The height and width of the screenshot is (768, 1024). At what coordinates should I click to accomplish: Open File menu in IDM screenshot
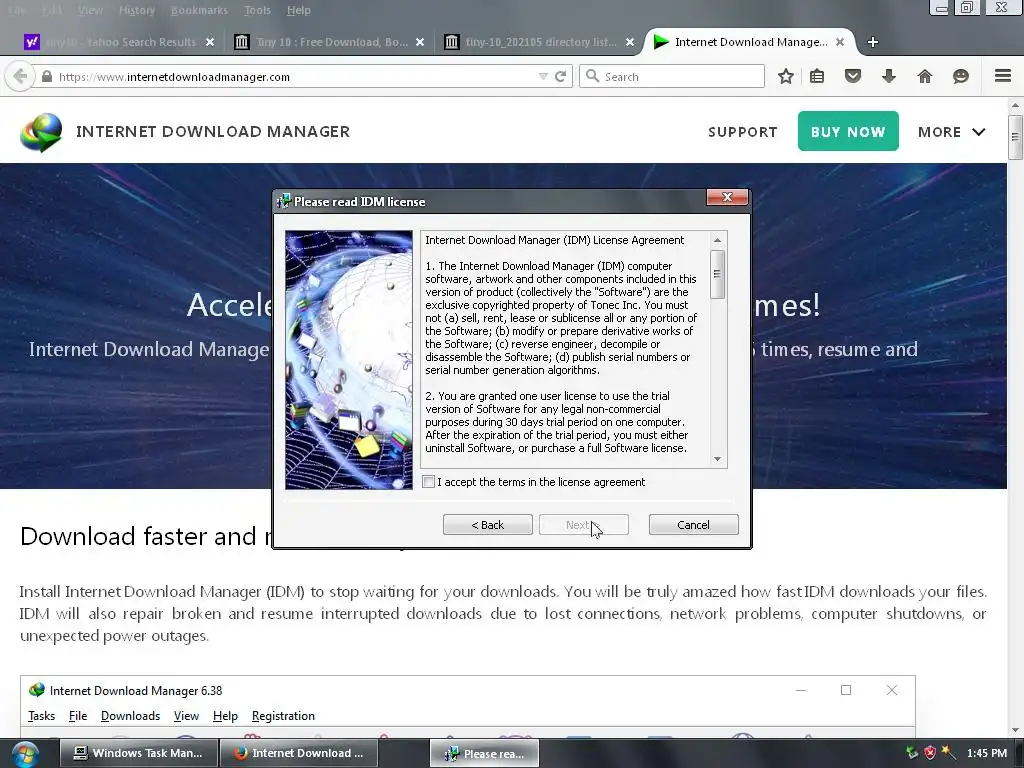click(78, 716)
